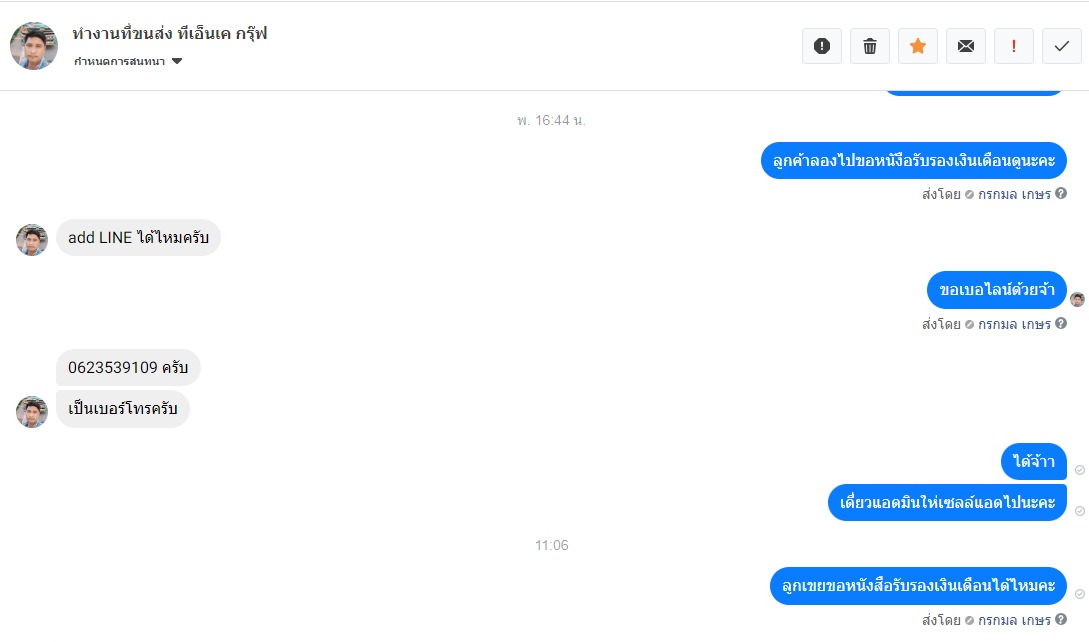Click help icon under salary certificate message
Image resolution: width=1089 pixels, height=642 pixels.
click(1061, 194)
